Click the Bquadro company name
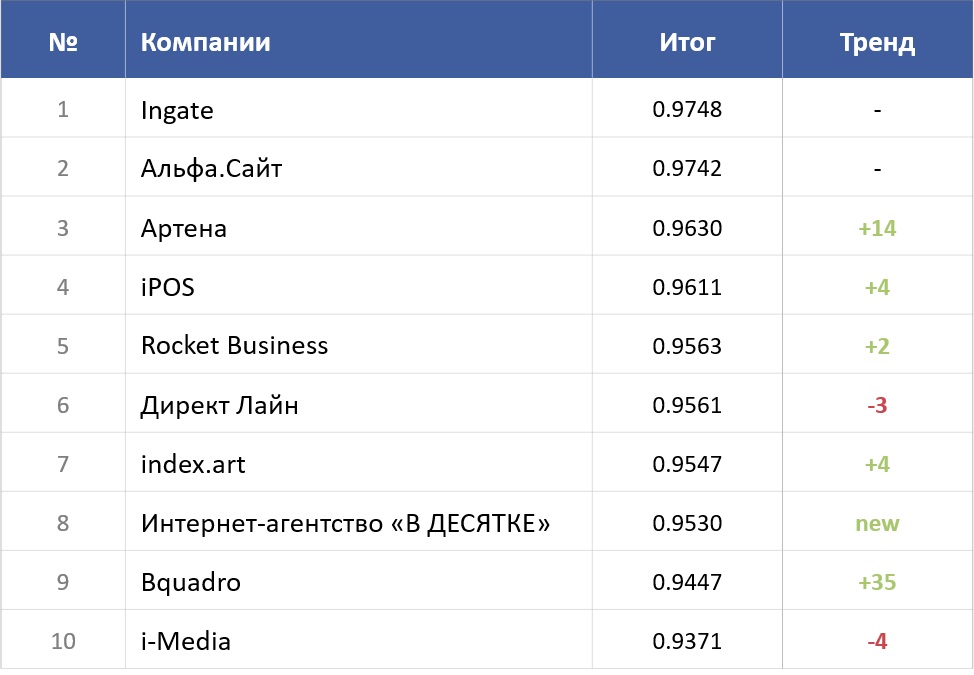The height and width of the screenshot is (675, 974). pyautogui.click(x=191, y=582)
